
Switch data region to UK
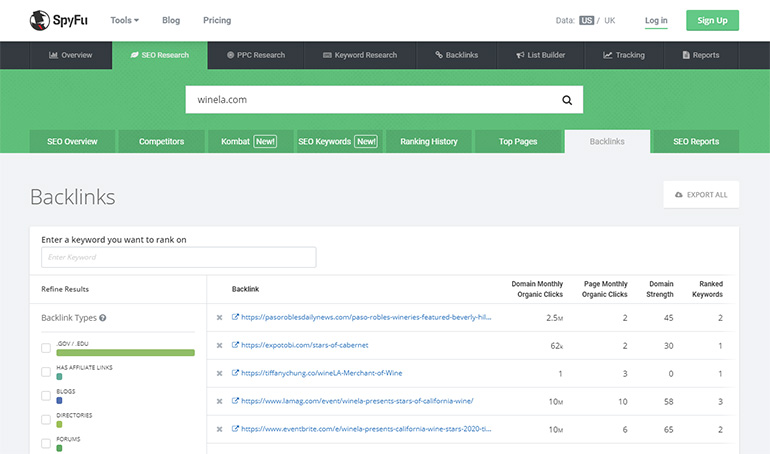610,20
